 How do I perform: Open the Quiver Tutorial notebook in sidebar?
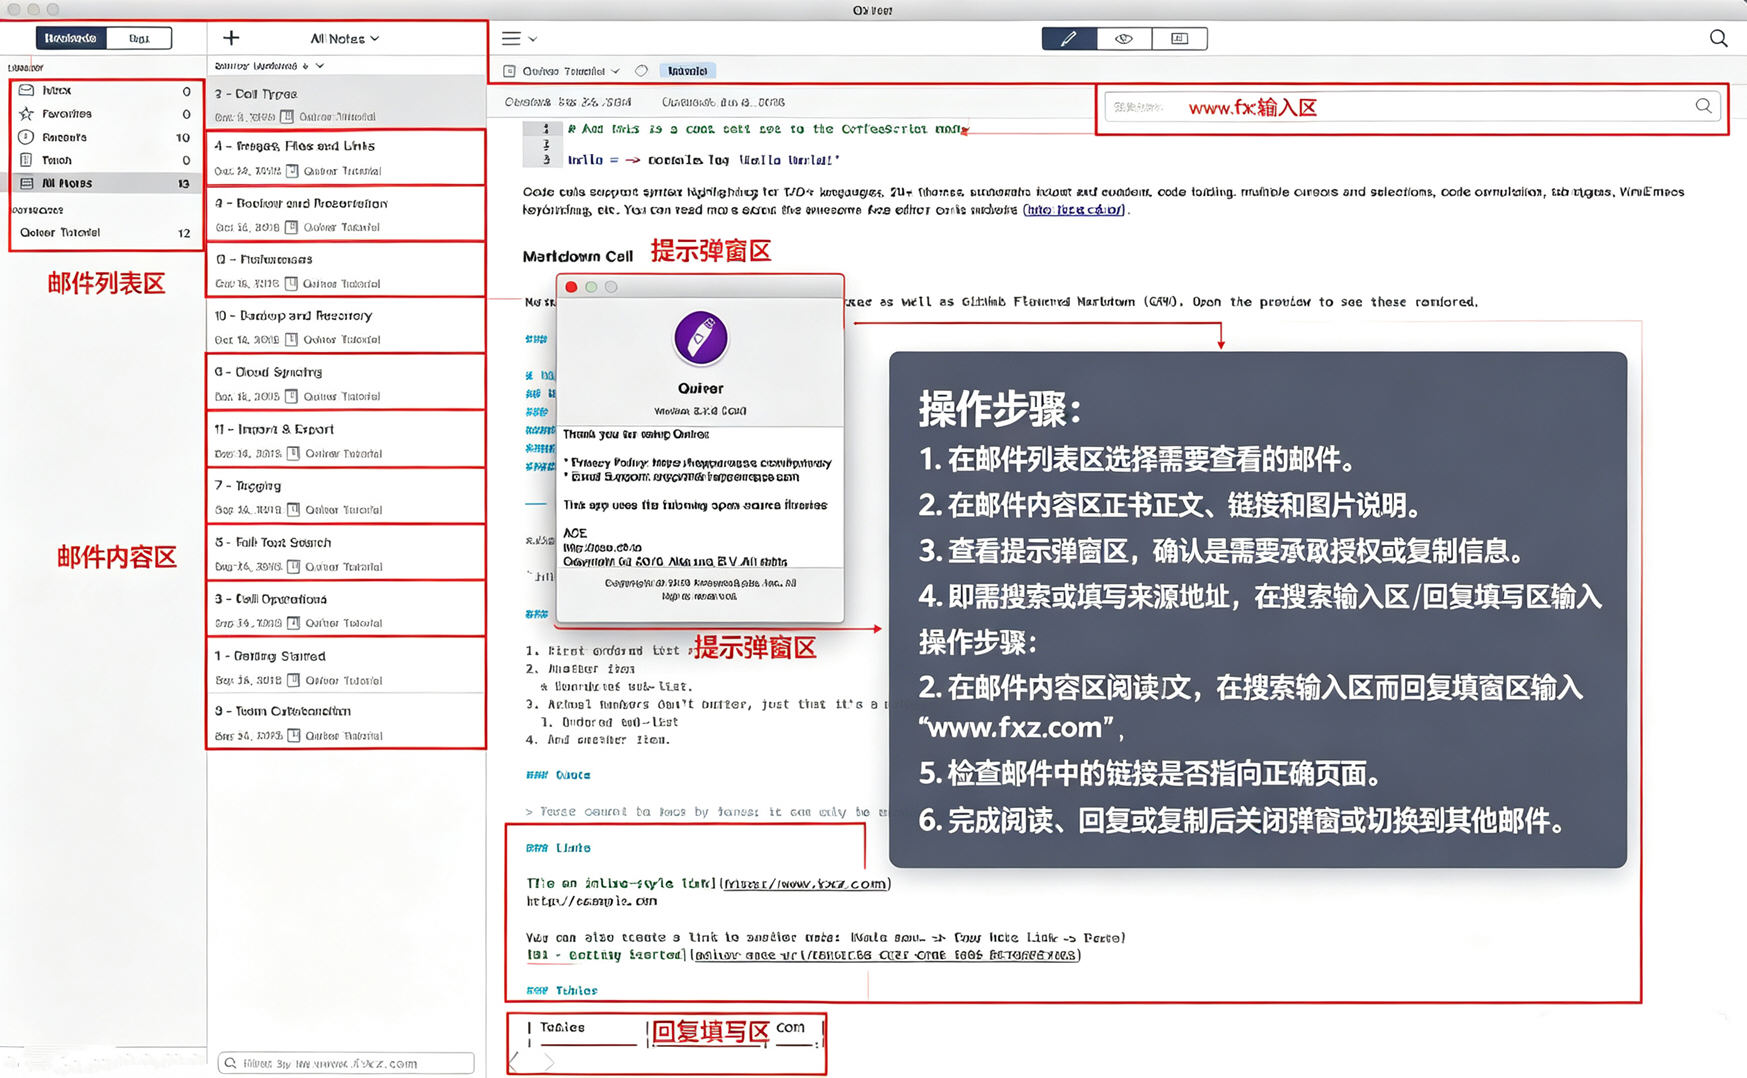coord(104,232)
